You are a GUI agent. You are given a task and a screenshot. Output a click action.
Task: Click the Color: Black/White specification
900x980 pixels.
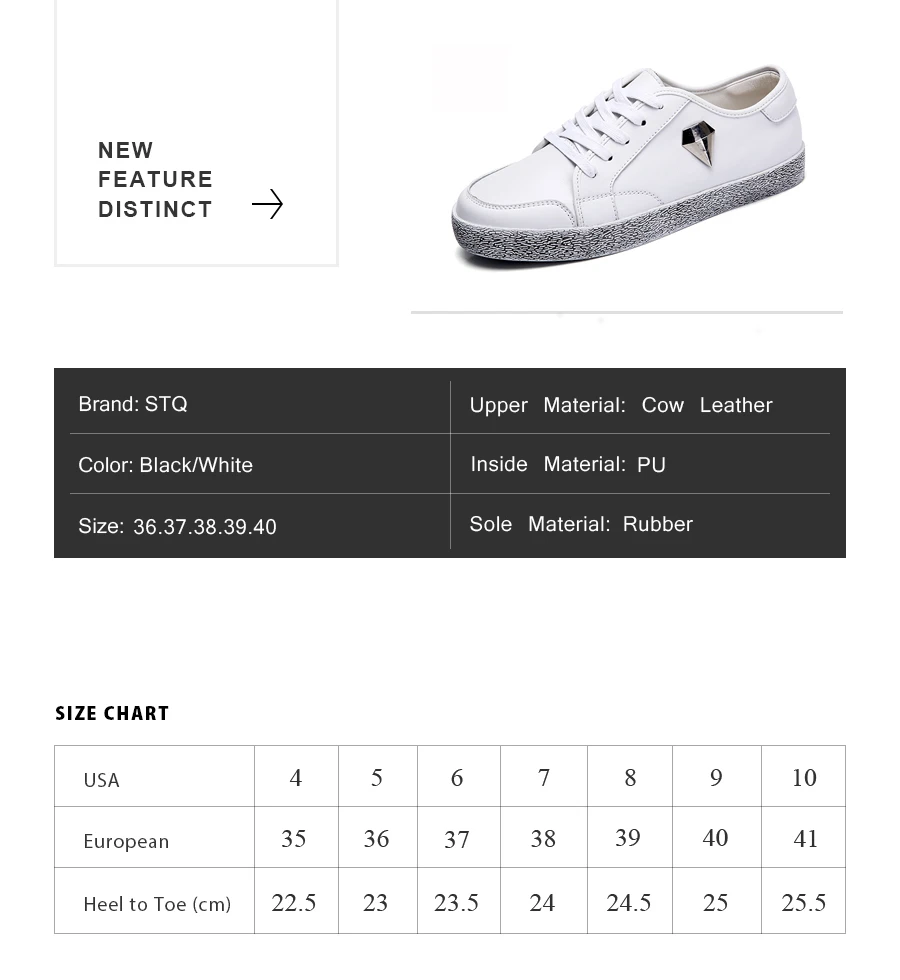click(165, 465)
